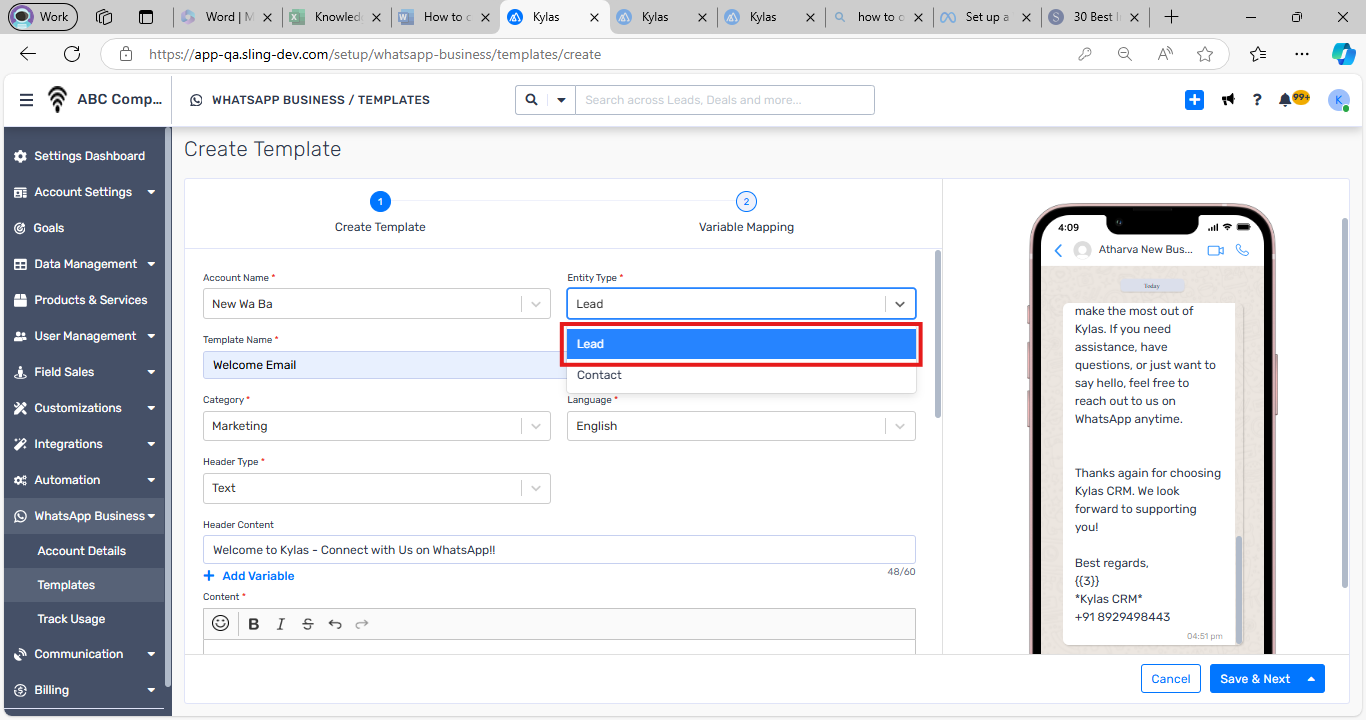The image size is (1366, 720).
Task: Open the browser zoom out icon
Action: tap(1125, 54)
